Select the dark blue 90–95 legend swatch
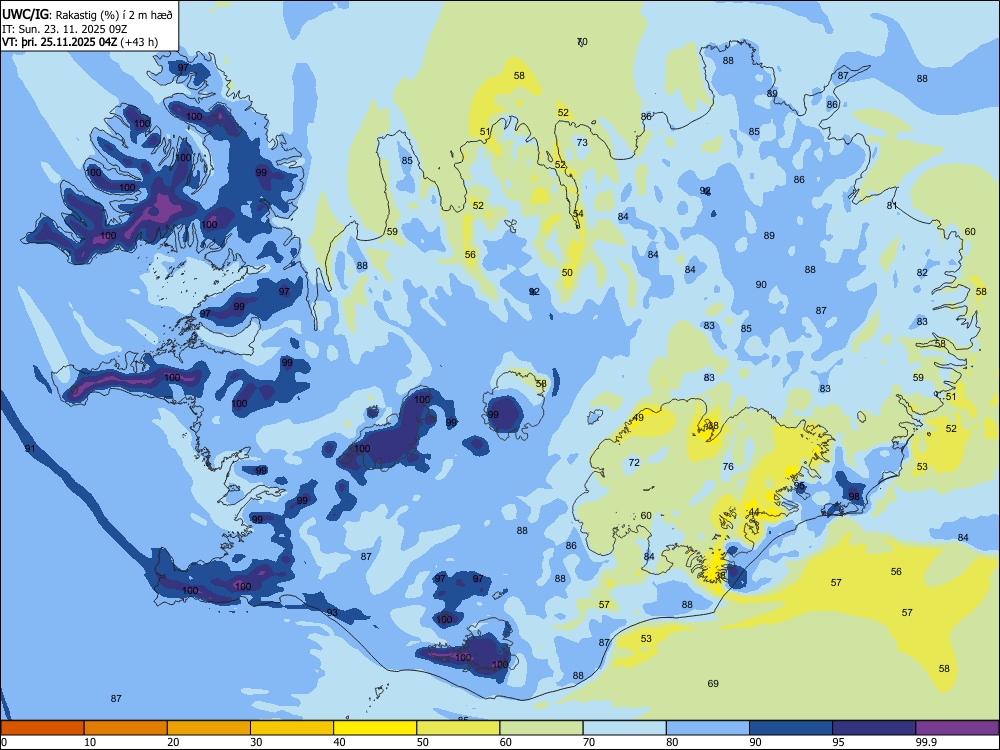 [x=791, y=728]
